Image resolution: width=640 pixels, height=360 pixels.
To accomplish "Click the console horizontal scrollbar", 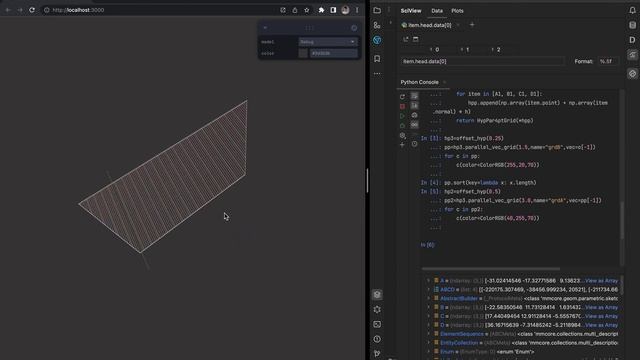I will pyautogui.click(x=491, y=269).
